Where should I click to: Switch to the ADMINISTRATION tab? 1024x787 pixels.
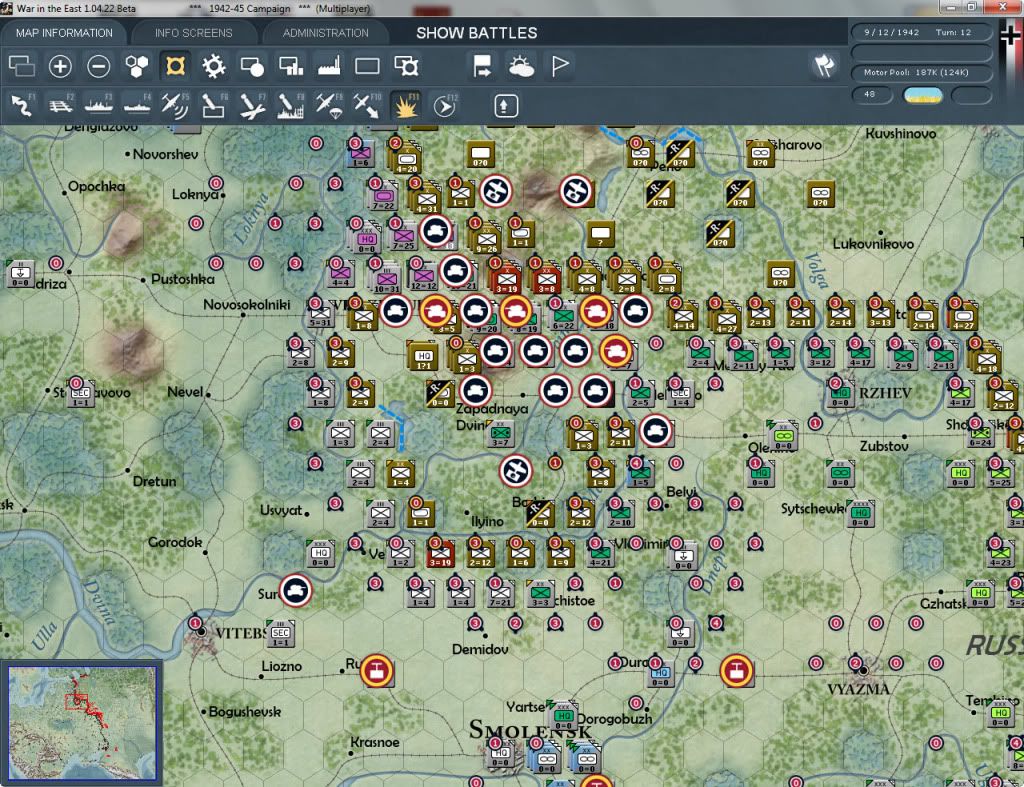coord(325,33)
